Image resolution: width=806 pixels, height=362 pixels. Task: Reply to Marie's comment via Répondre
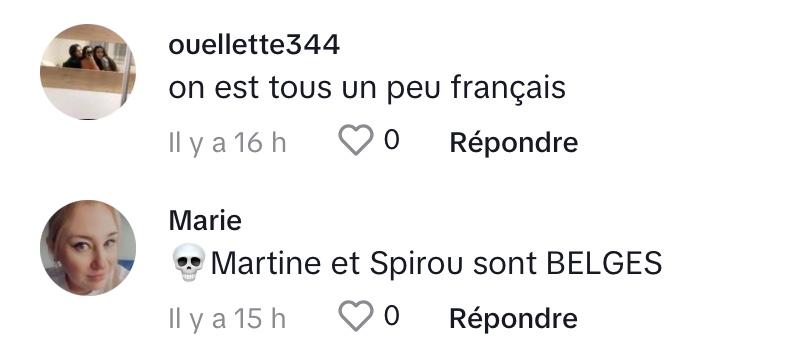[514, 318]
